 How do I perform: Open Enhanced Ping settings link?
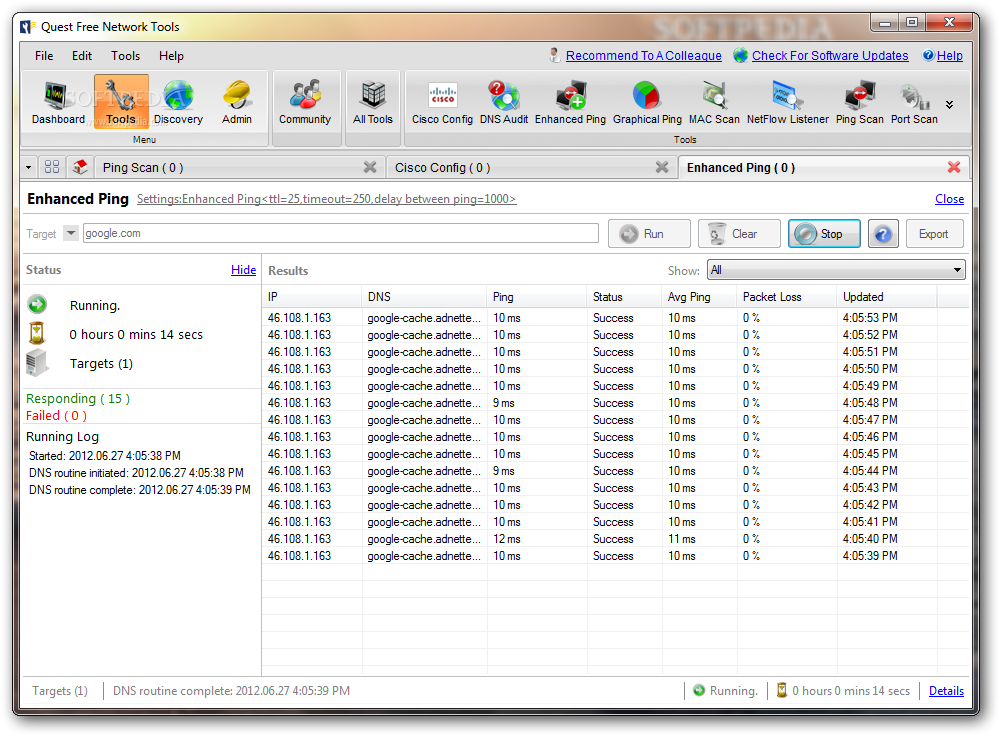pos(327,199)
